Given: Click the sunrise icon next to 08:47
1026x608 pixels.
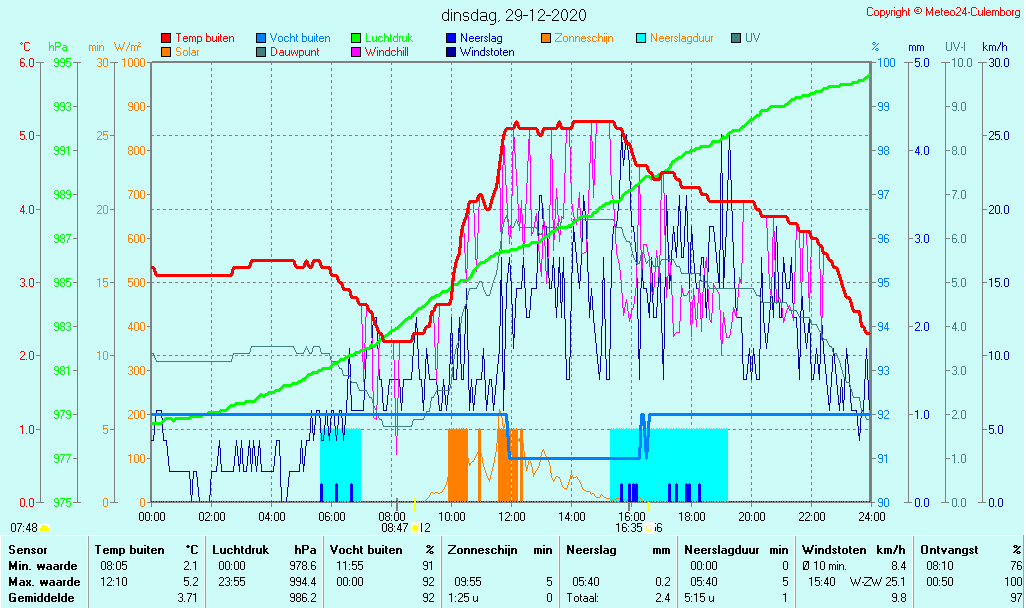Looking at the screenshot, I should (x=415, y=528).
